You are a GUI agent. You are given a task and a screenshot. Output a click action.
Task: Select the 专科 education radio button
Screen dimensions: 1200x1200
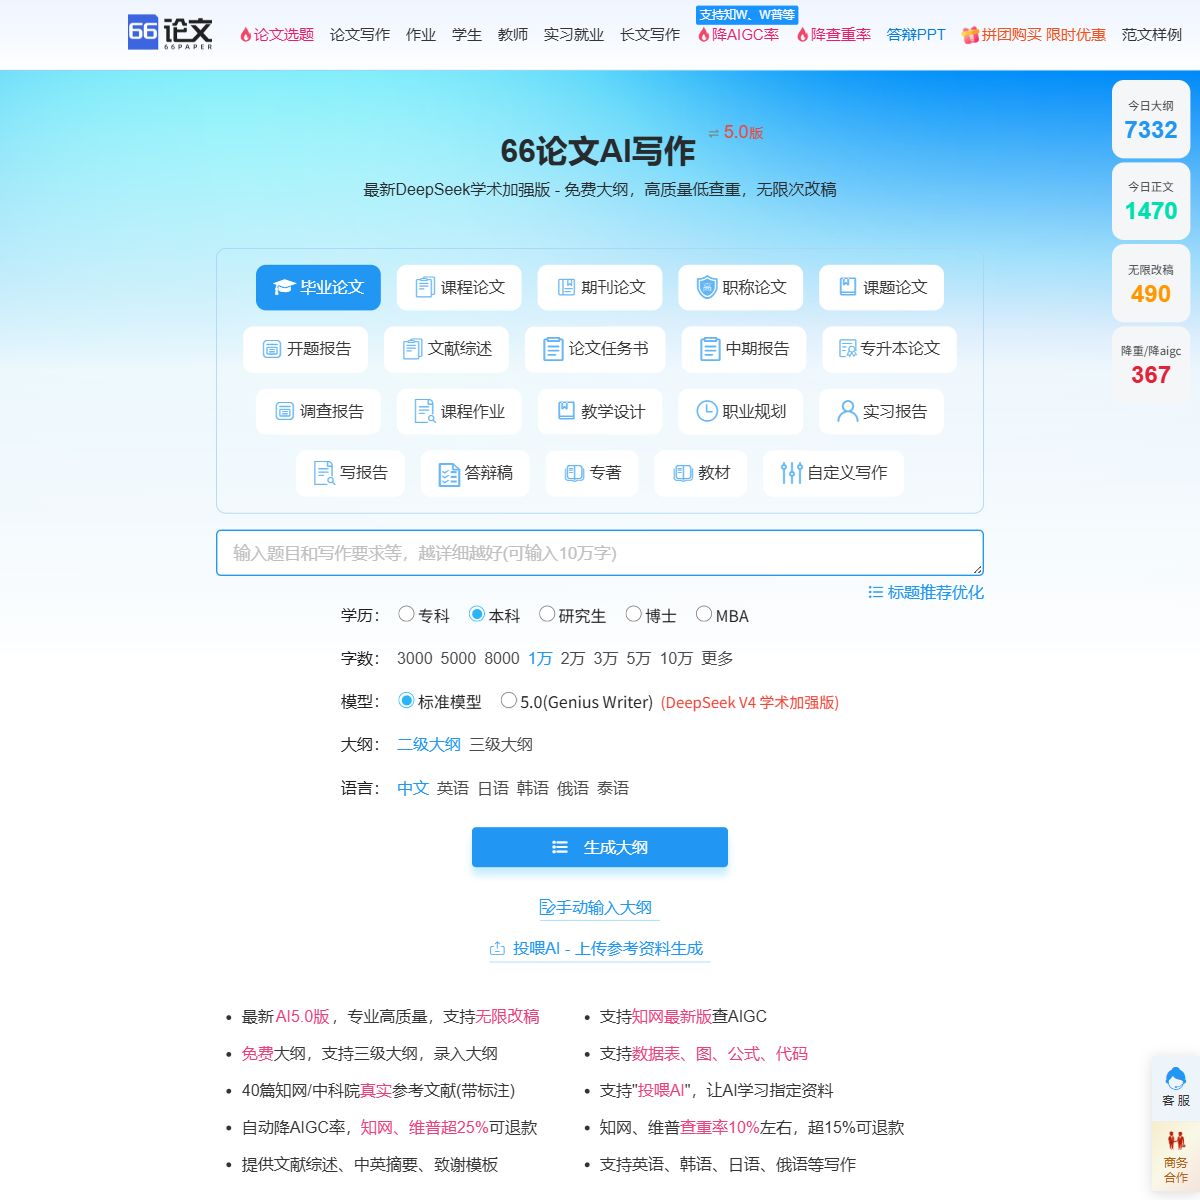[x=406, y=614]
